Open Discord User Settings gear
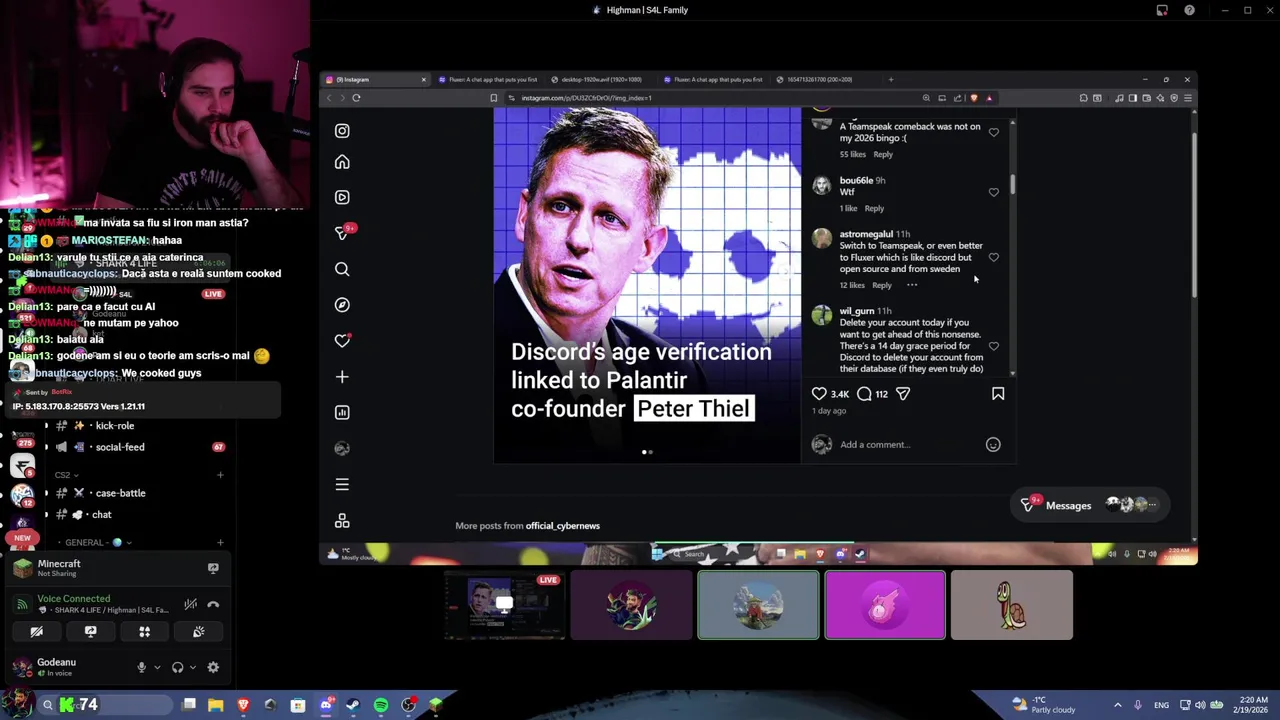This screenshot has height=720, width=1280. point(213,668)
